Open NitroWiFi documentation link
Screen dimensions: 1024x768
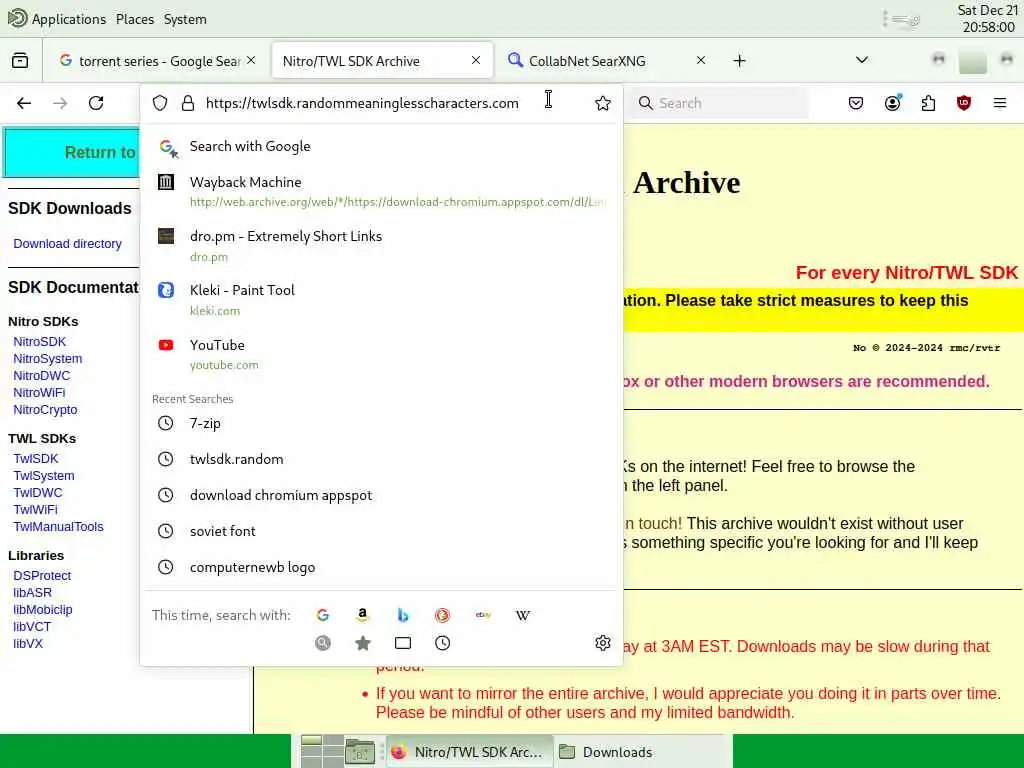click(x=39, y=392)
